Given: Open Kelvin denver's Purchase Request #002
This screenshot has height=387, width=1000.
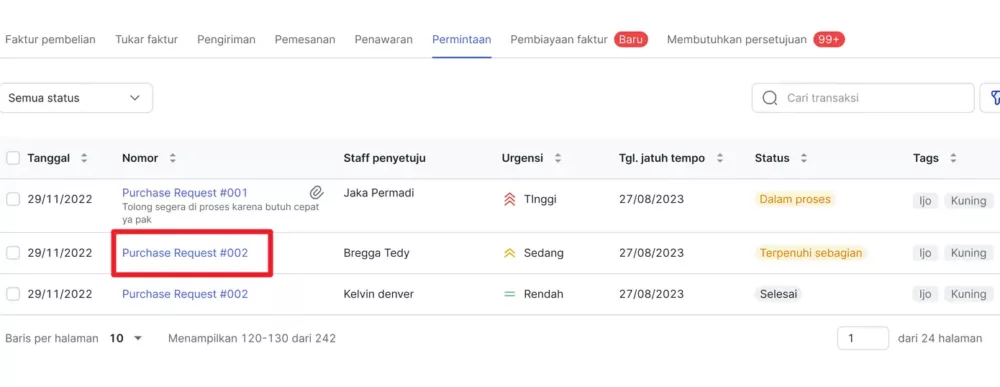Looking at the screenshot, I should 185,294.
